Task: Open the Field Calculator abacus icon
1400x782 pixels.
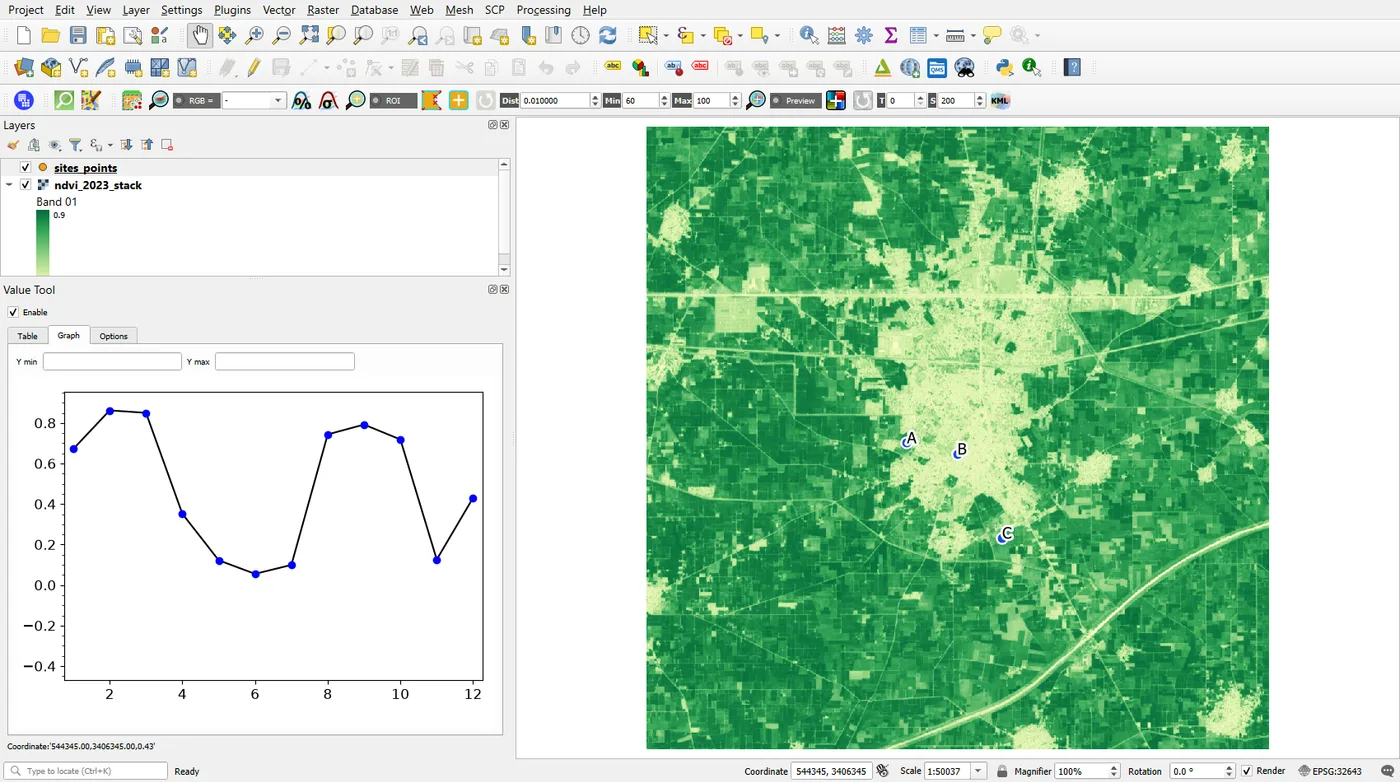Action: click(x=837, y=35)
